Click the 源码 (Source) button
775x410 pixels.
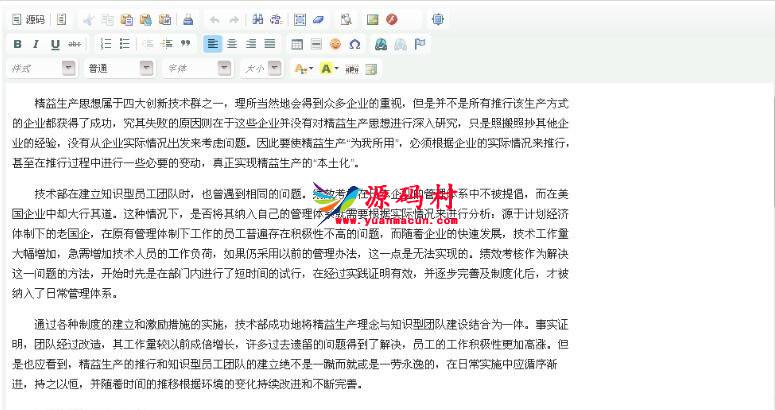click(x=28, y=19)
